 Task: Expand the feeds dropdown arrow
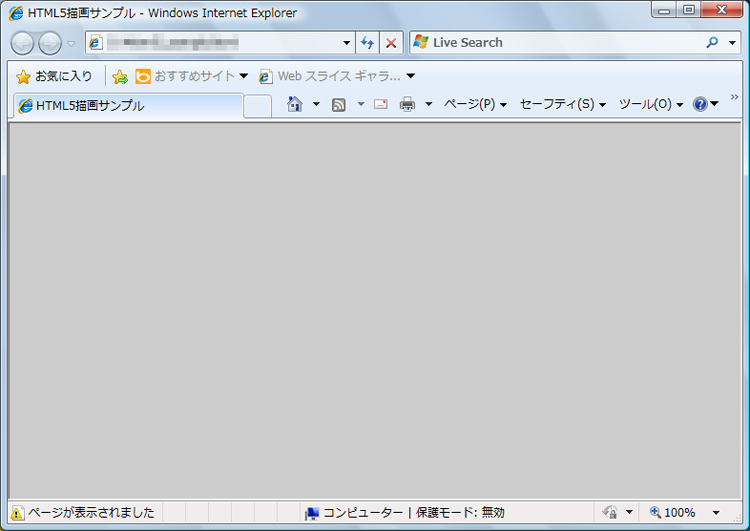click(361, 104)
